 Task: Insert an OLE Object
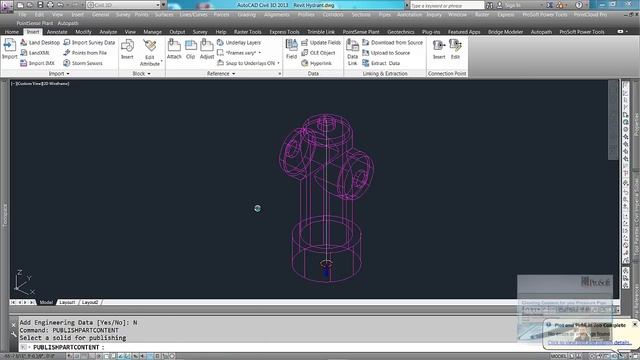tap(318, 53)
